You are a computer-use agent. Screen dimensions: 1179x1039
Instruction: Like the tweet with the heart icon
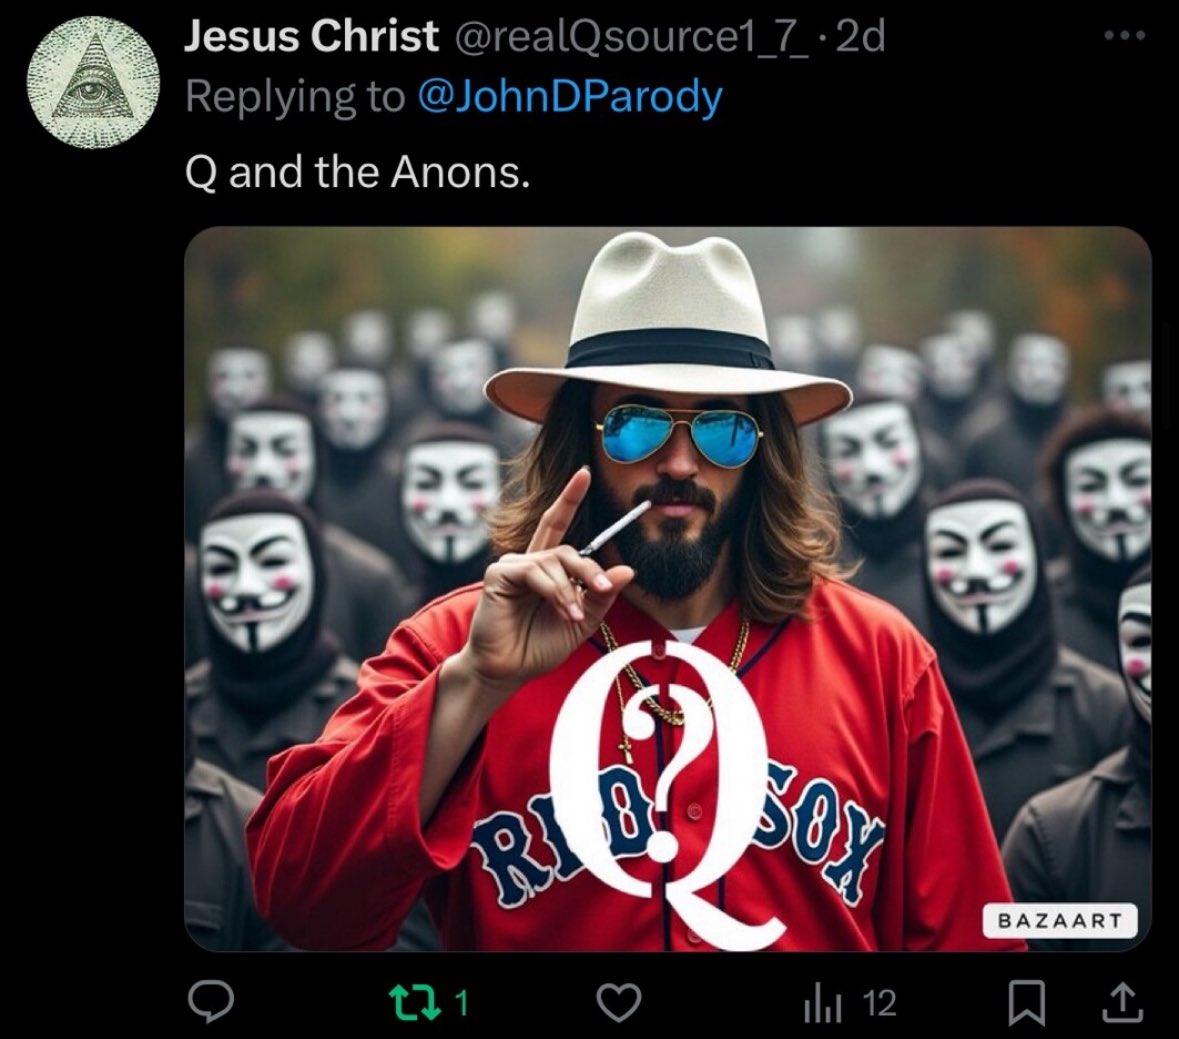[x=618, y=1002]
